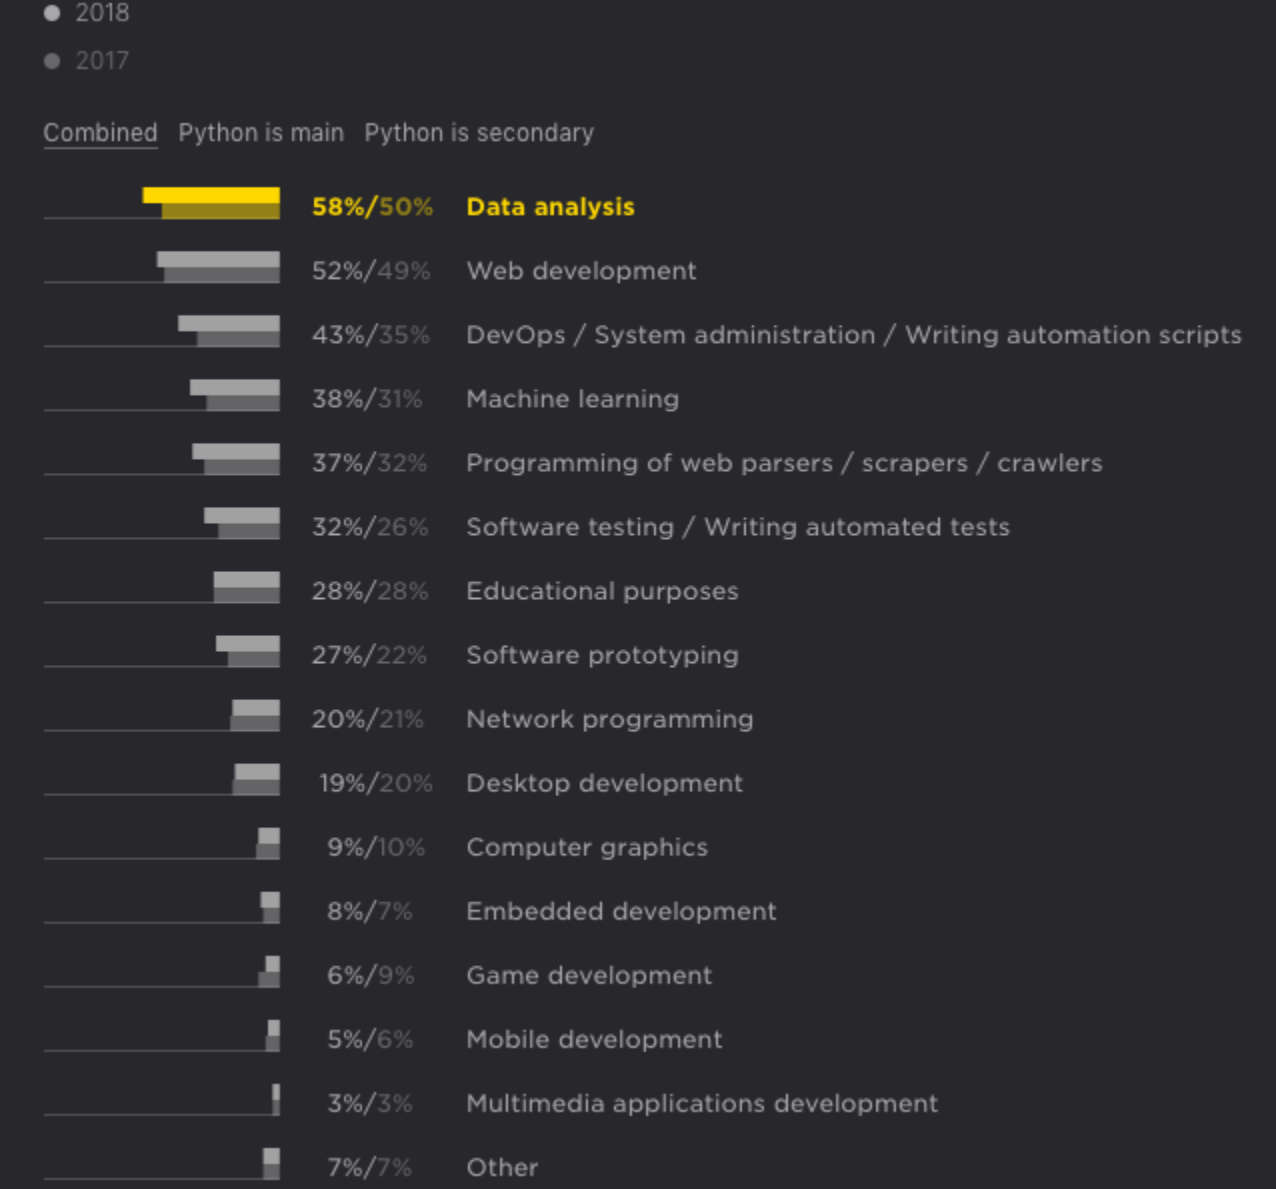
Task: Click the Educational purposes row bar
Action: (247, 587)
